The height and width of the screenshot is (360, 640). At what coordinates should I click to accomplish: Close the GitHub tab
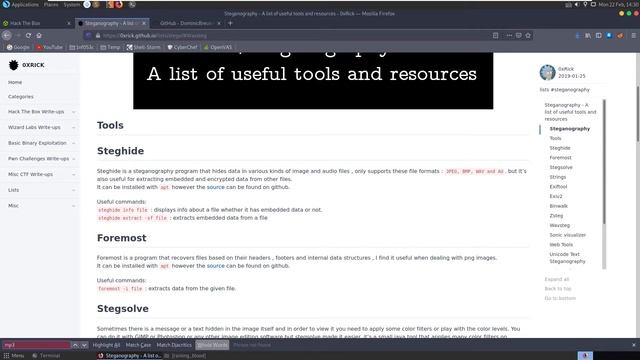click(x=219, y=23)
